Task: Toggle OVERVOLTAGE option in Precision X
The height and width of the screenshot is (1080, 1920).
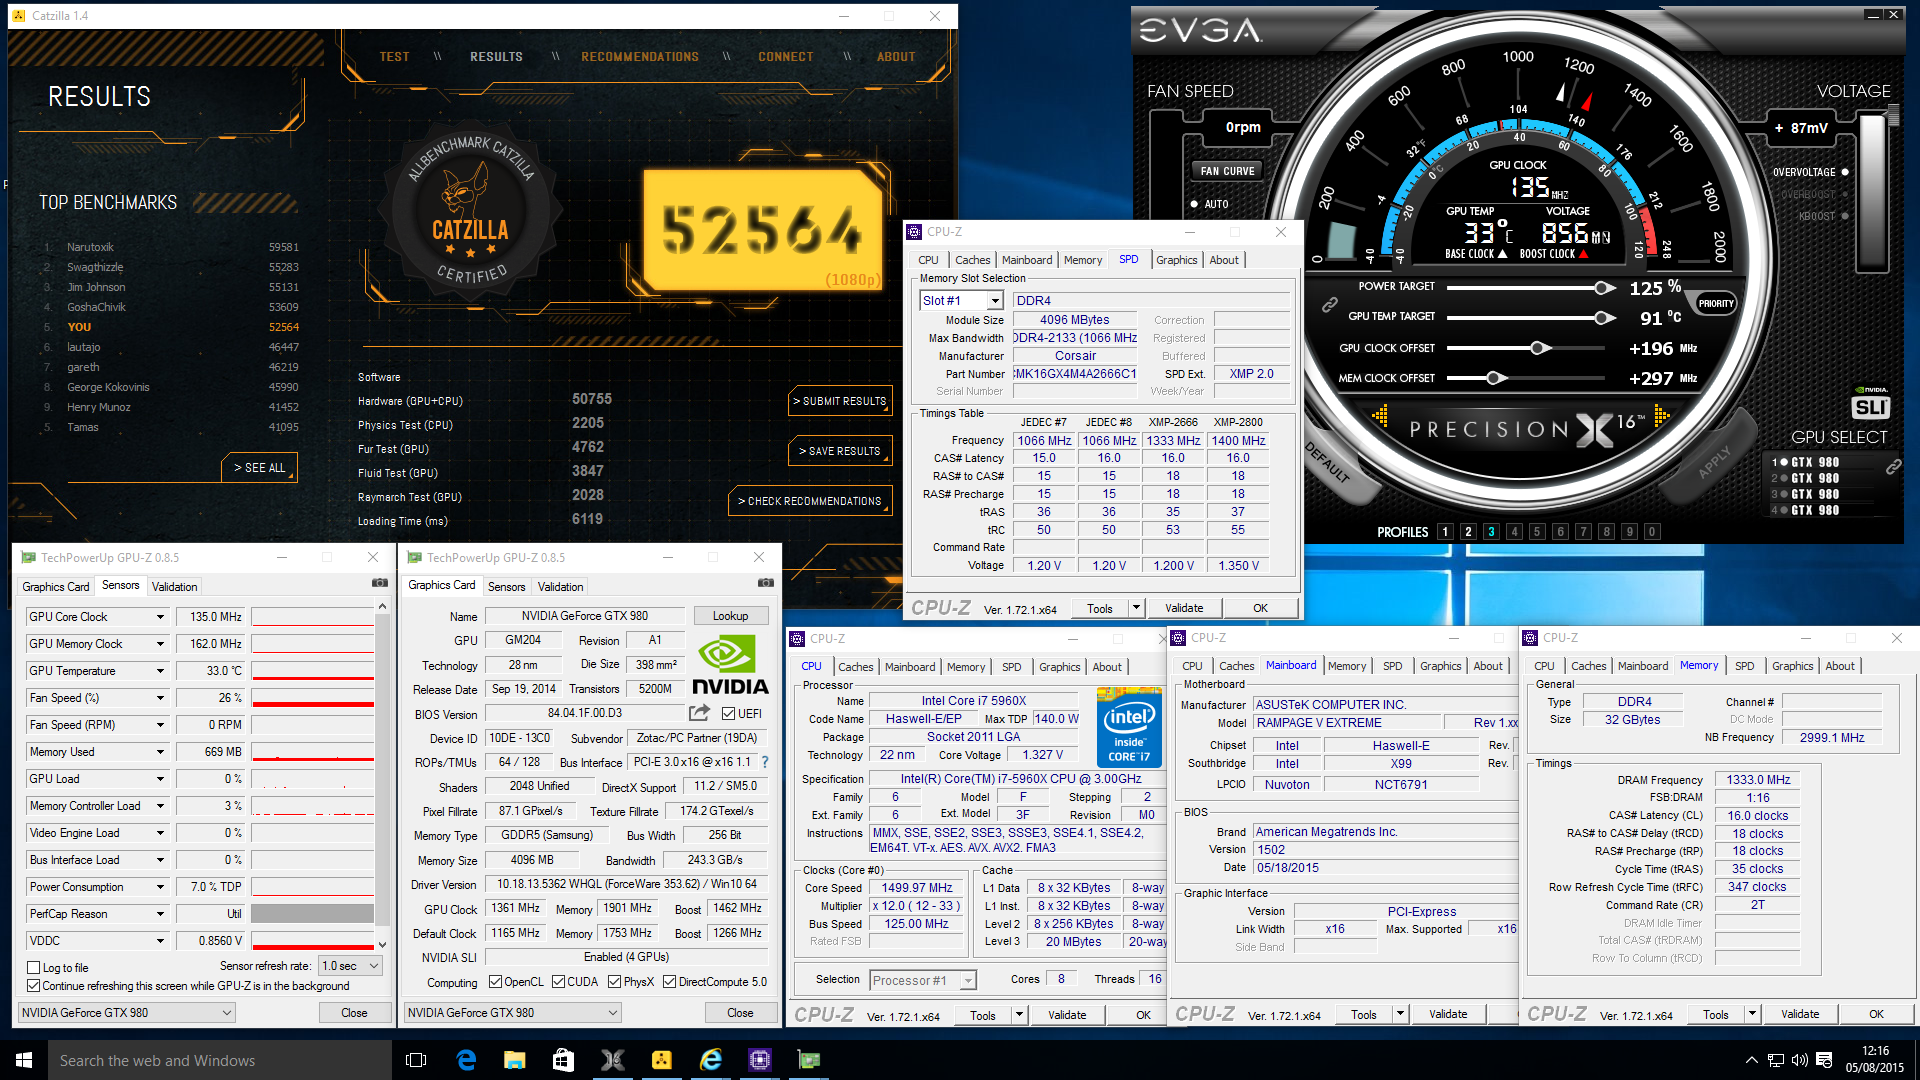Action: tap(1845, 172)
